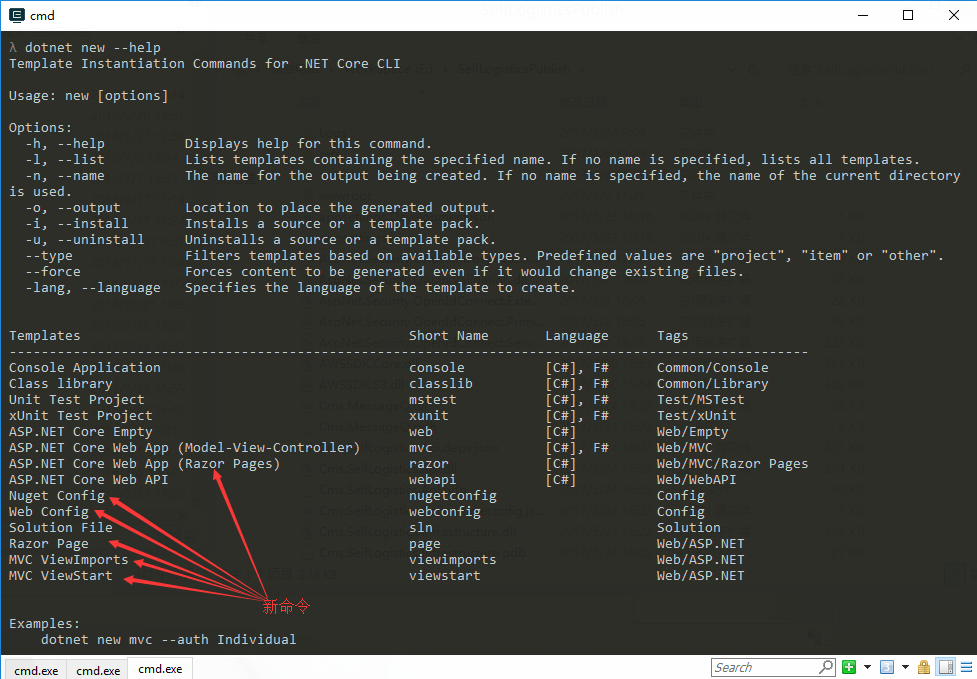Click the 'Short Name' column header
The width and height of the screenshot is (977, 679).
coord(449,336)
